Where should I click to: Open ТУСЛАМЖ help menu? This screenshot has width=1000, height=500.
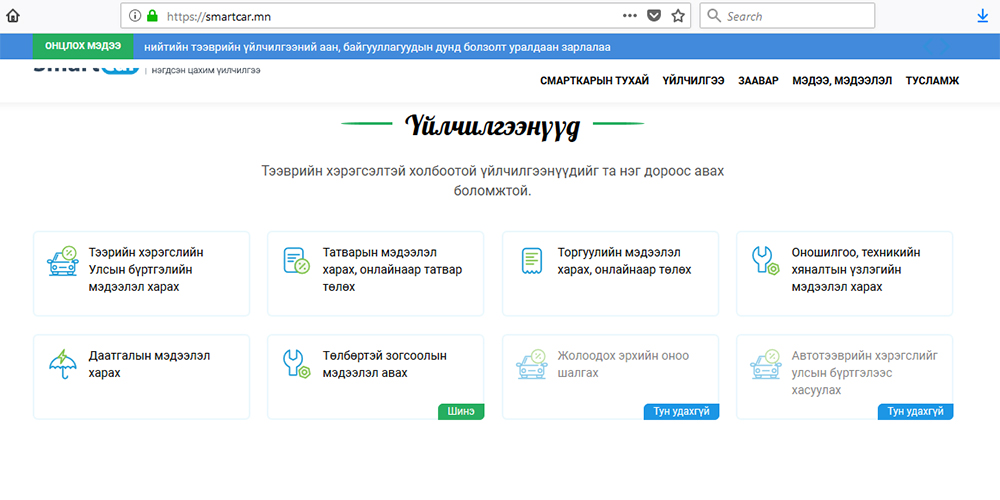coord(932,81)
